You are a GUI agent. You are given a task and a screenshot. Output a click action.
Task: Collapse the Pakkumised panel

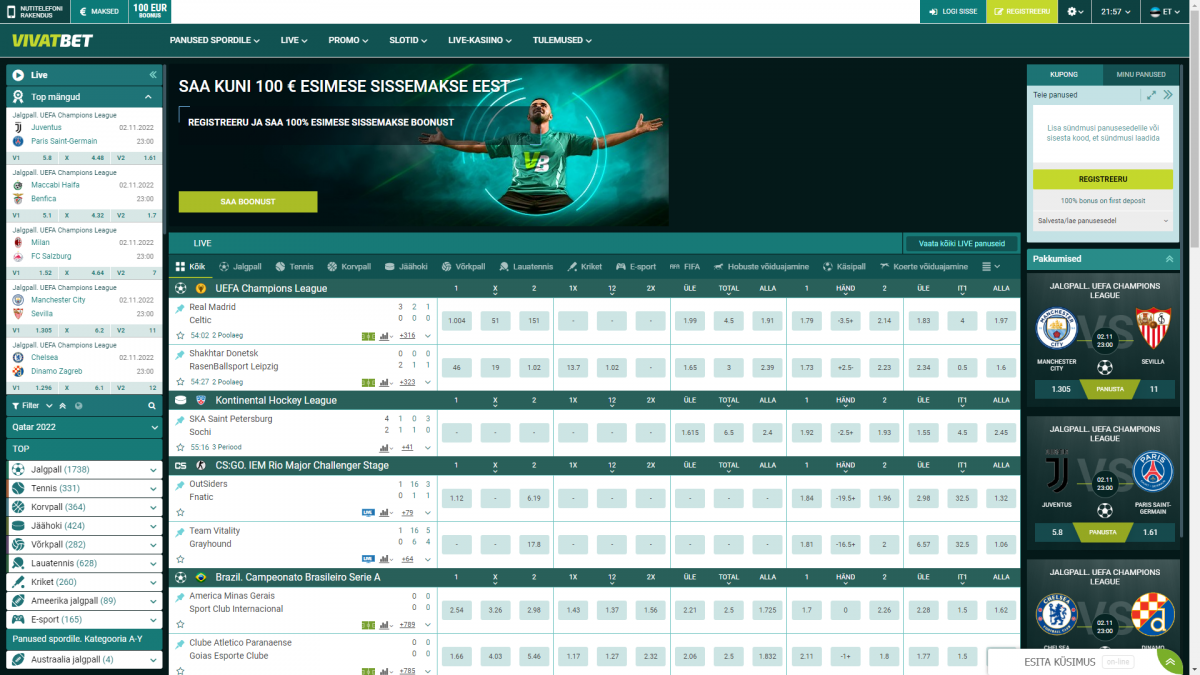1170,259
